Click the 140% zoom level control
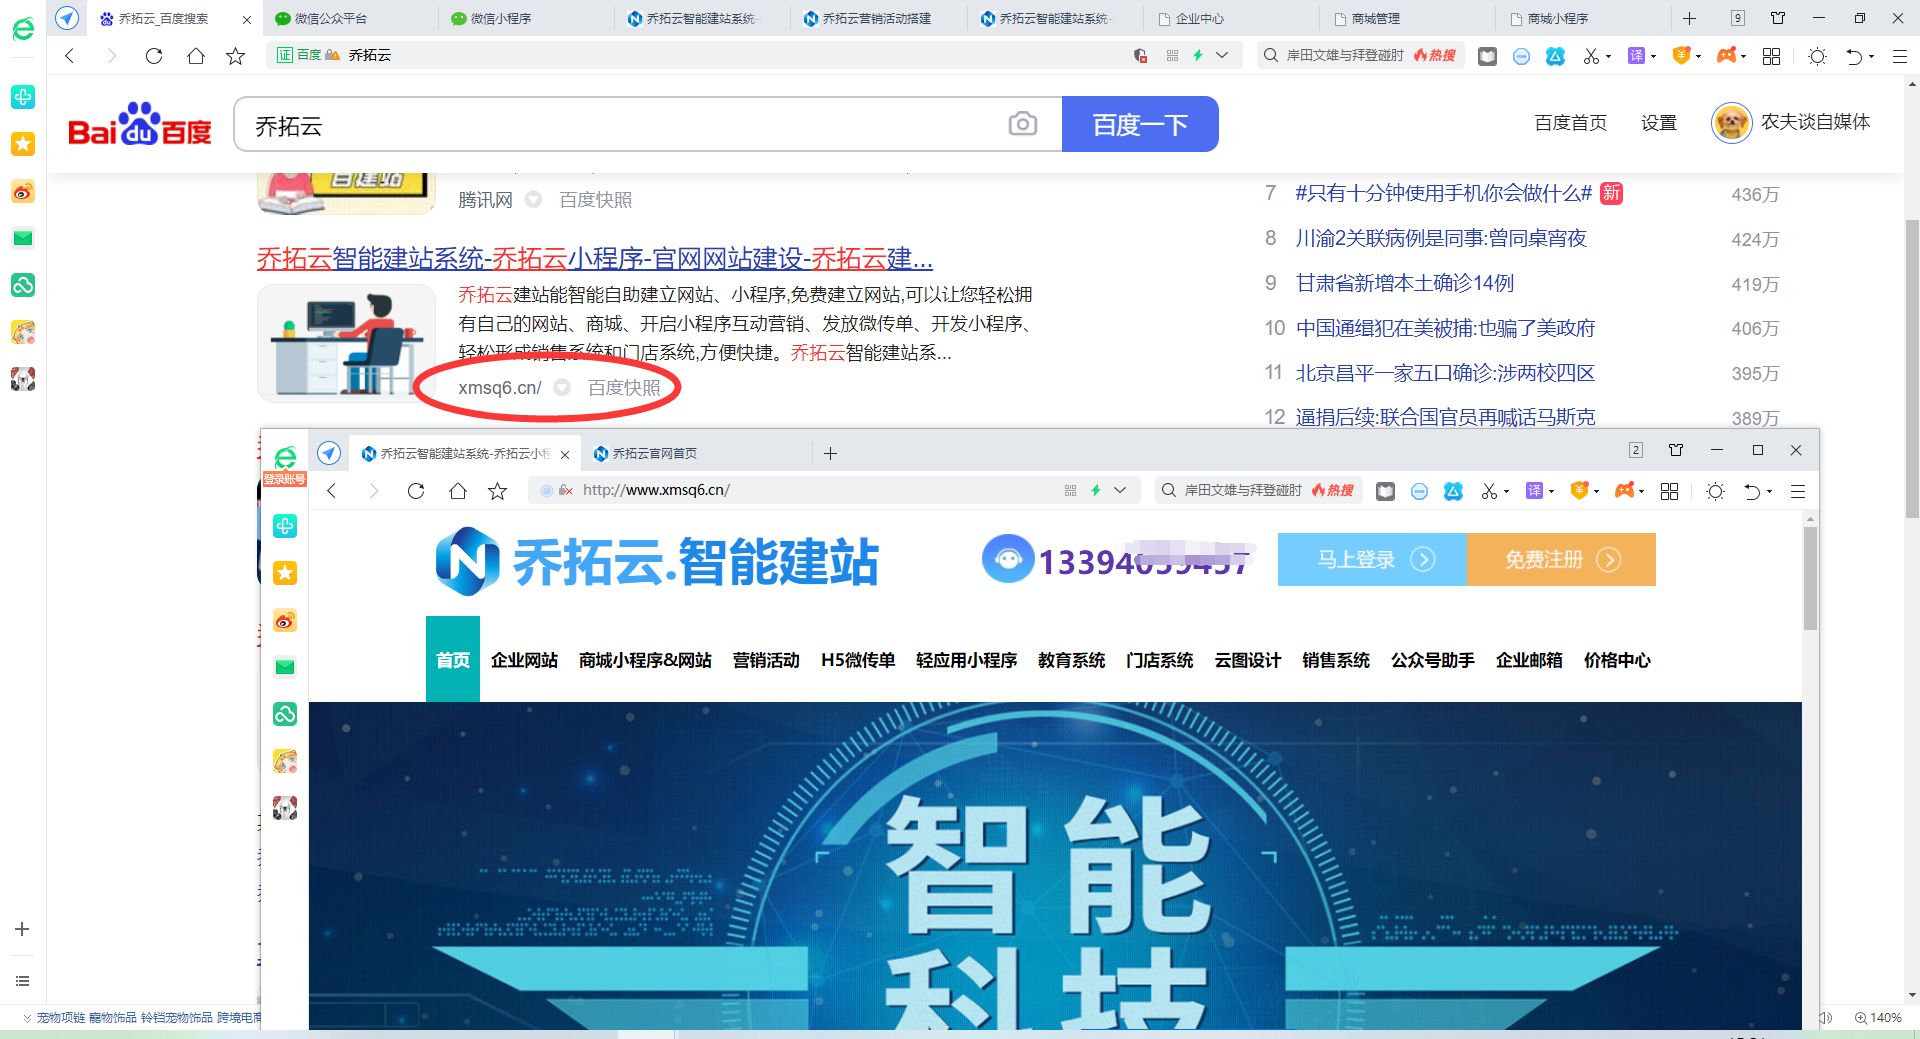Image resolution: width=1920 pixels, height=1039 pixels. point(1878,1017)
